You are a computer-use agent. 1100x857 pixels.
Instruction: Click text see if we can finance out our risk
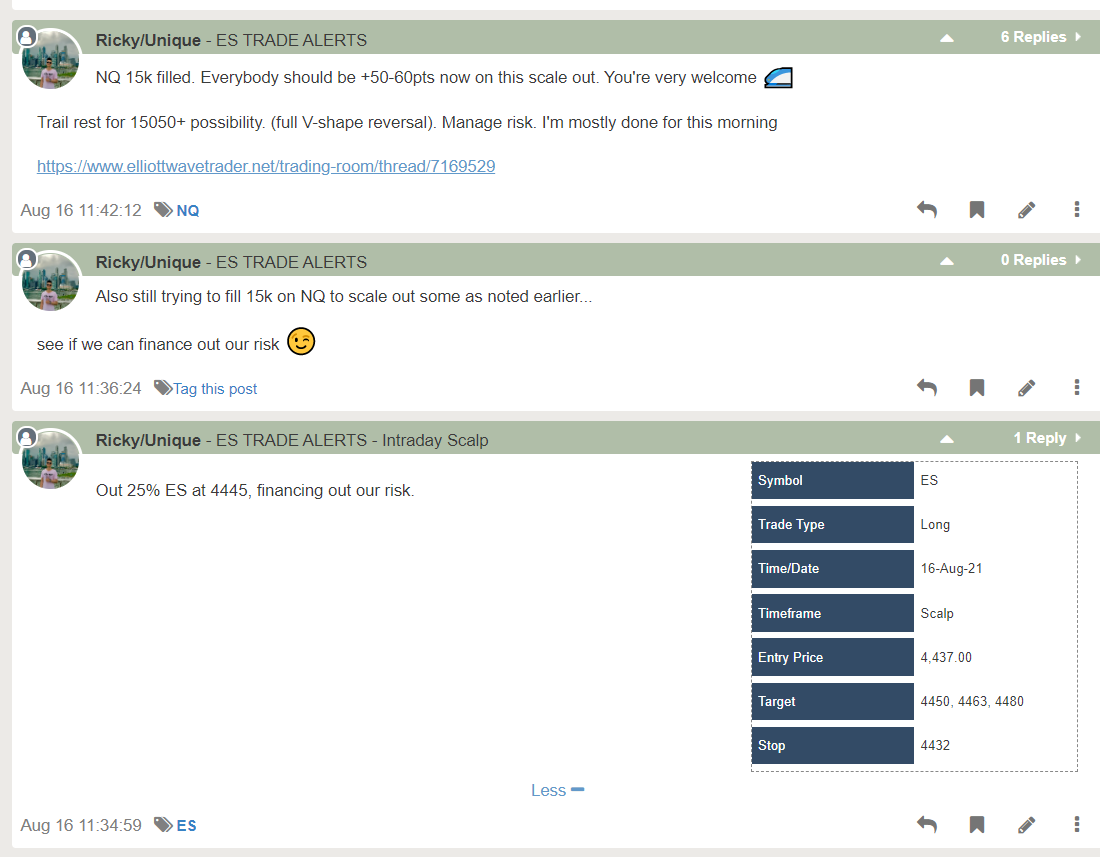(158, 344)
